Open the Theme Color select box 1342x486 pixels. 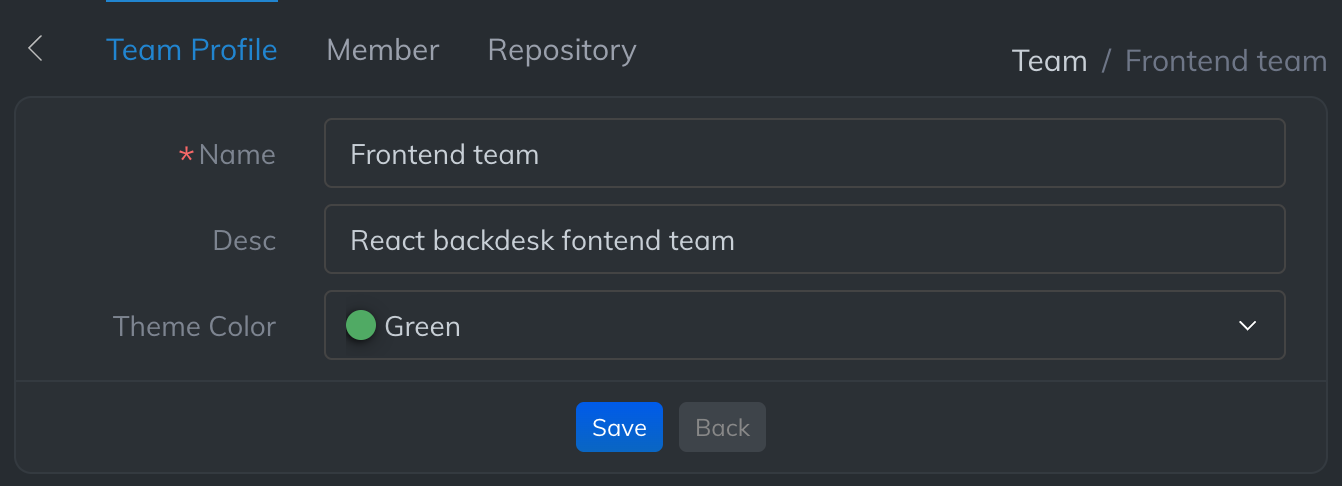[x=804, y=325]
